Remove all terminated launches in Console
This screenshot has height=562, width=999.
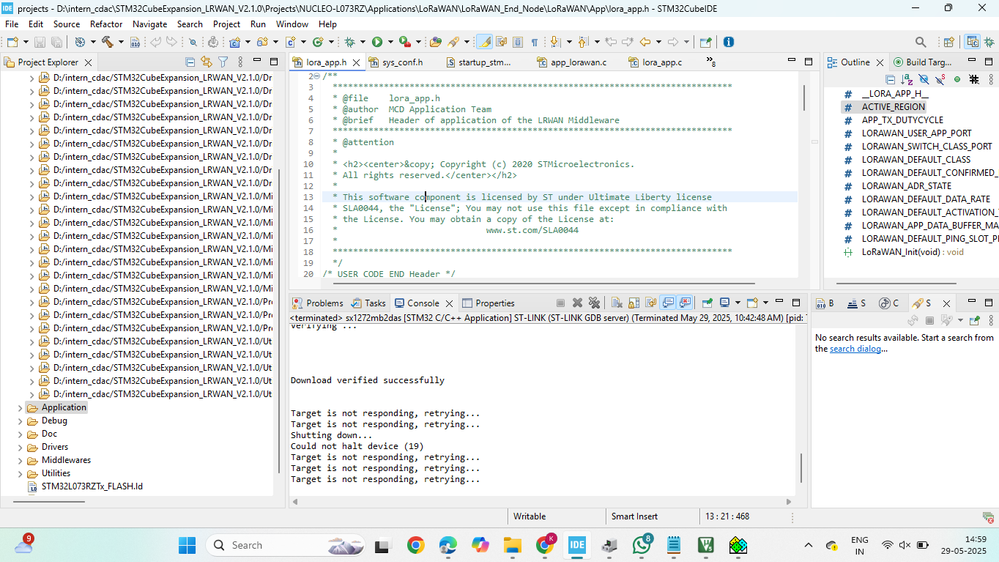[593, 303]
